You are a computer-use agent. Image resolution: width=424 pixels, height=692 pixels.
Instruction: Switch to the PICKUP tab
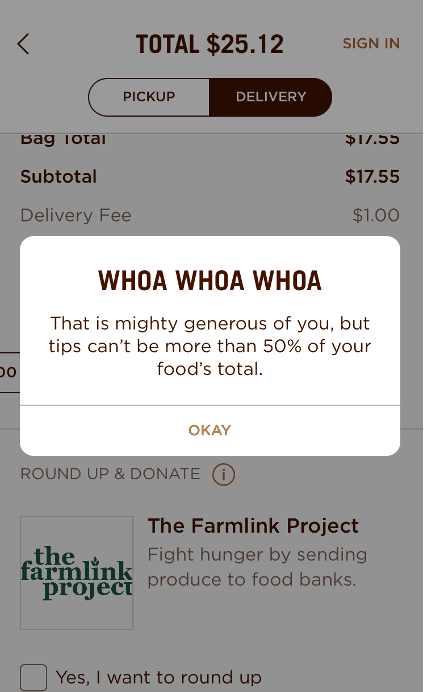[x=149, y=97]
